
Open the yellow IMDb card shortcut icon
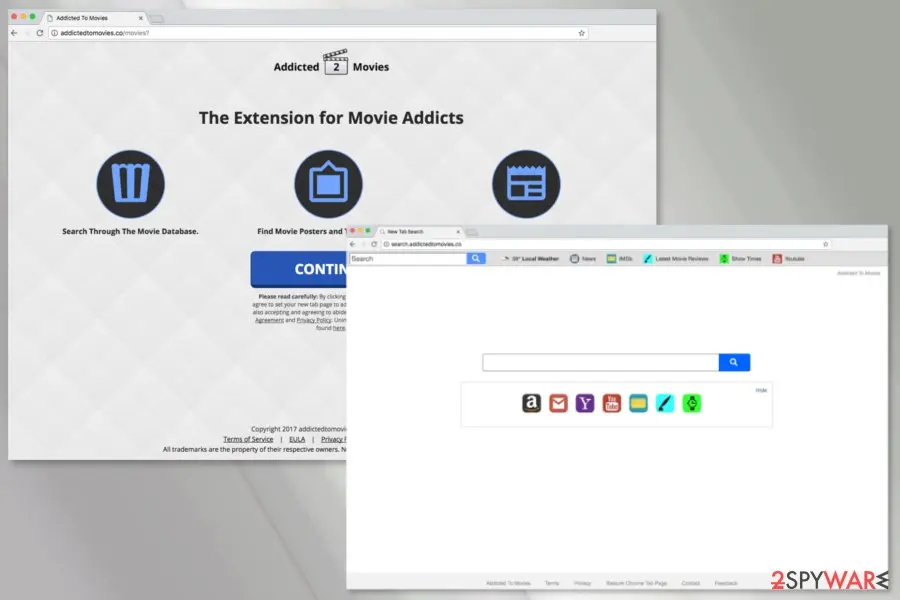pos(638,403)
